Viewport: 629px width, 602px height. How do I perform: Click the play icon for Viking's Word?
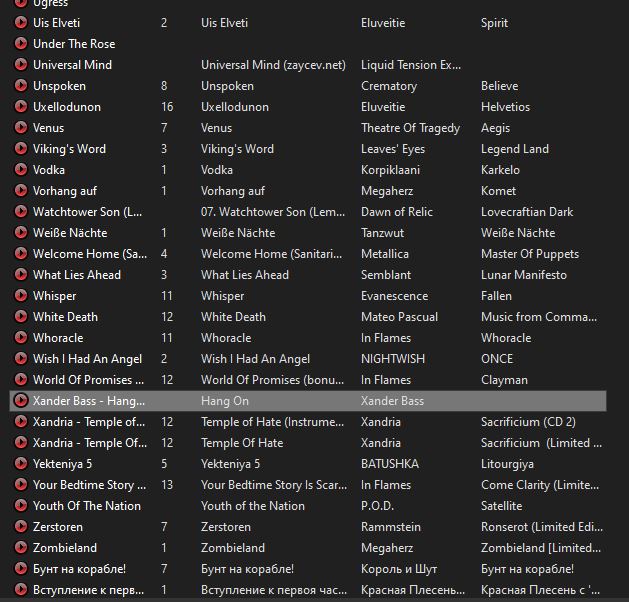coord(21,148)
